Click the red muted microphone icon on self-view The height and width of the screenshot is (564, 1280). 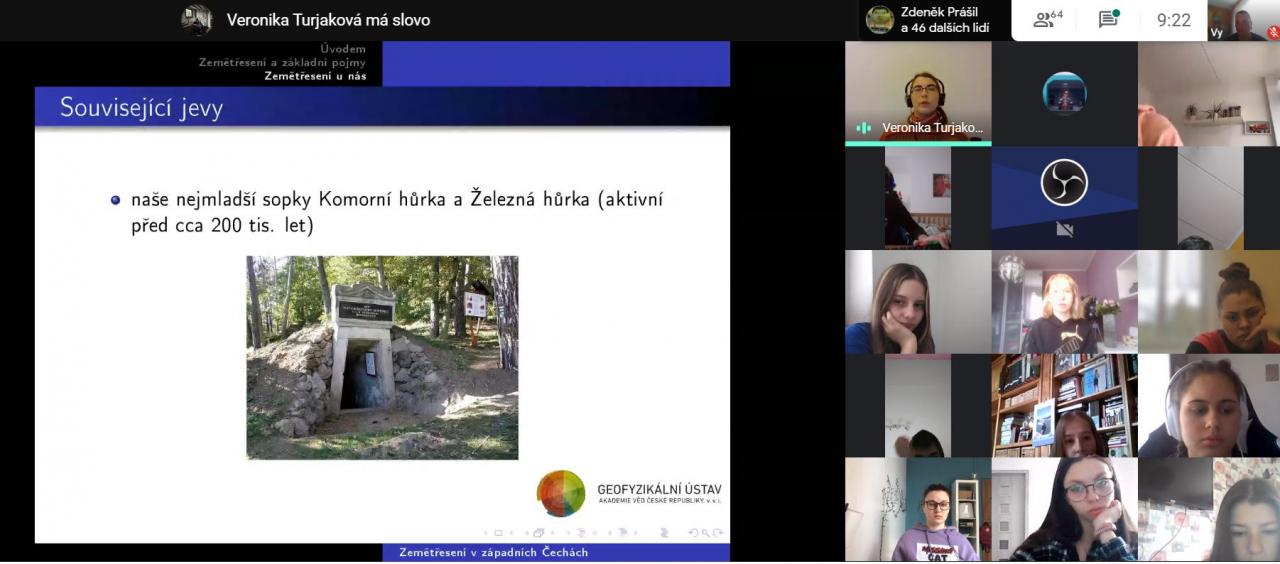point(1273,32)
